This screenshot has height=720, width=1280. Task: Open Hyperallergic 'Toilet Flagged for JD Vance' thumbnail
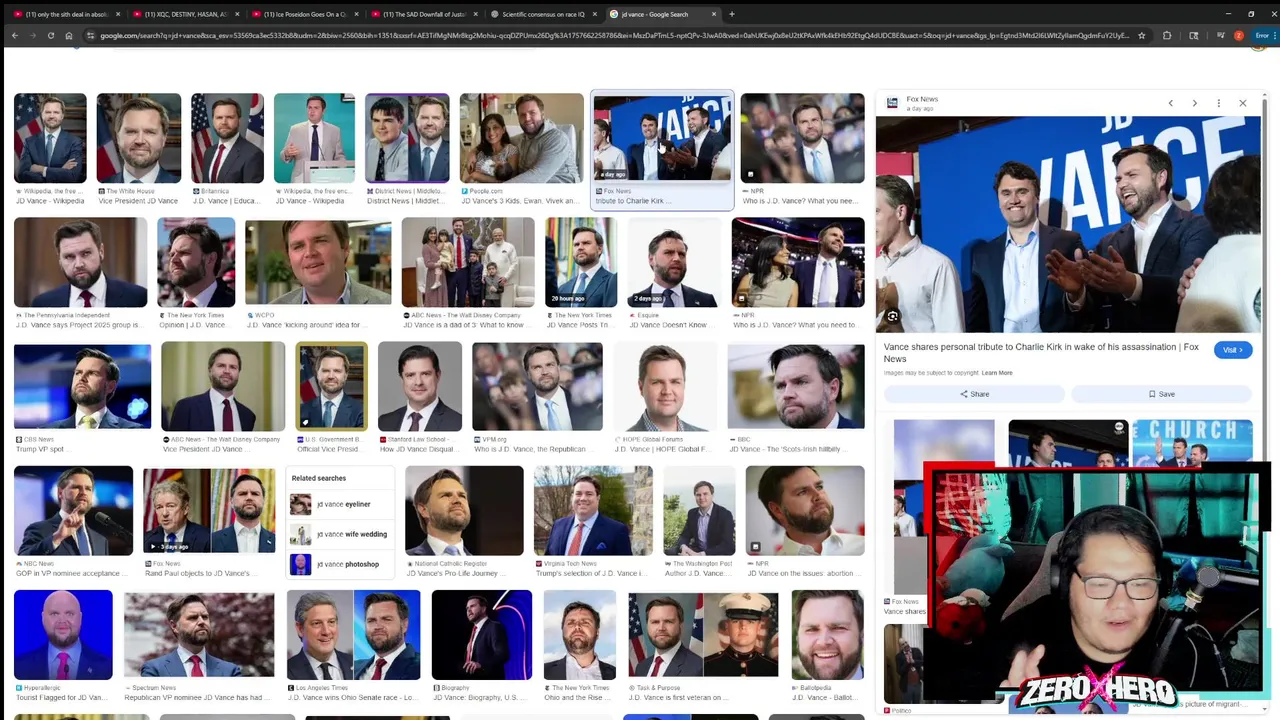63,635
